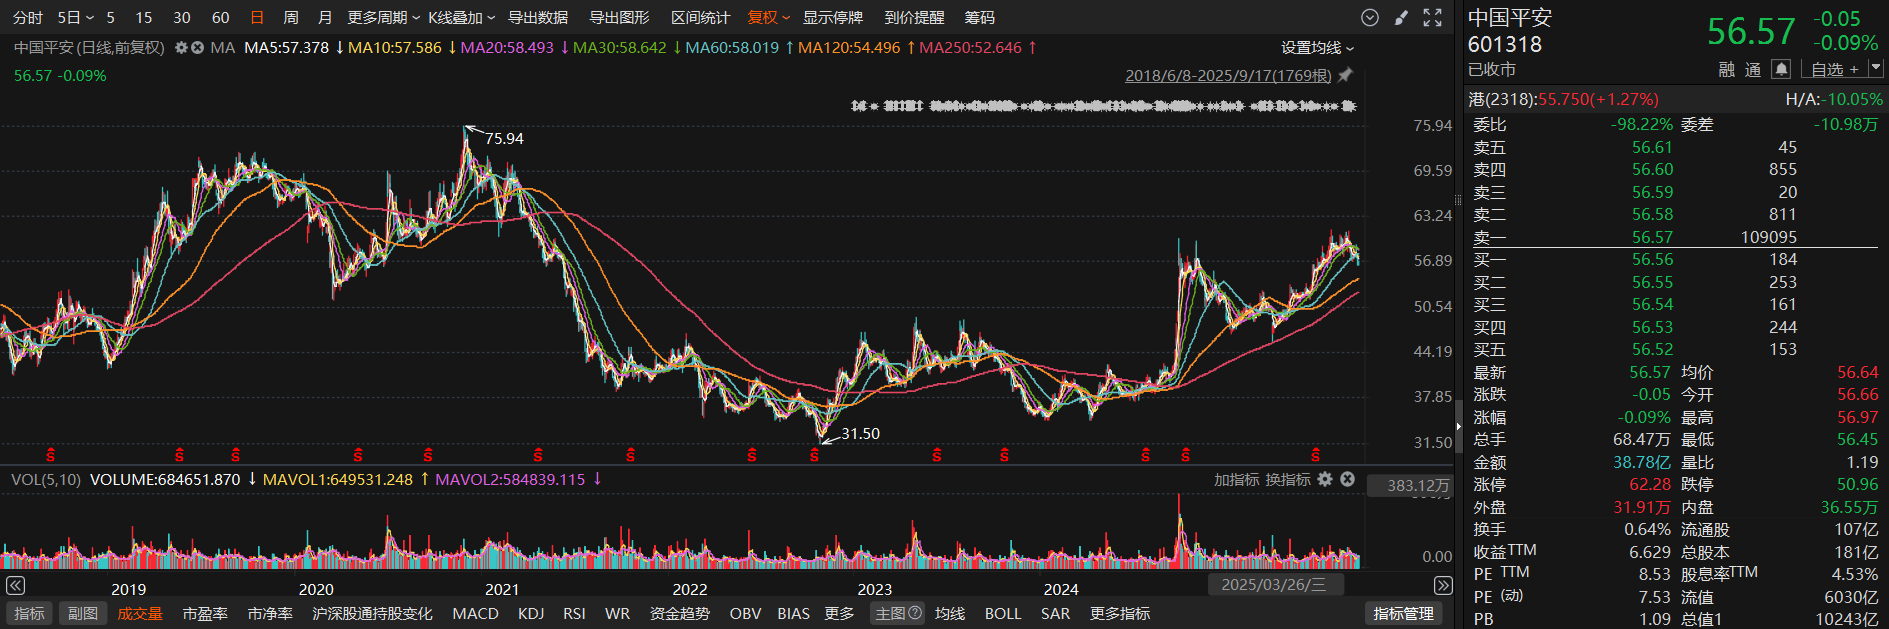The image size is (1889, 629).
Task: Switch to 分时 intraday view
Action: point(28,18)
